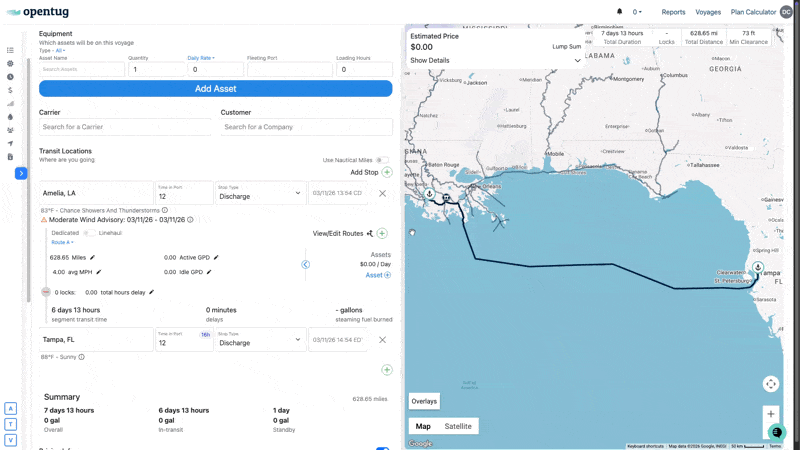Open the chat support bubble
Viewport: 800px width, 450px height.
point(776,432)
